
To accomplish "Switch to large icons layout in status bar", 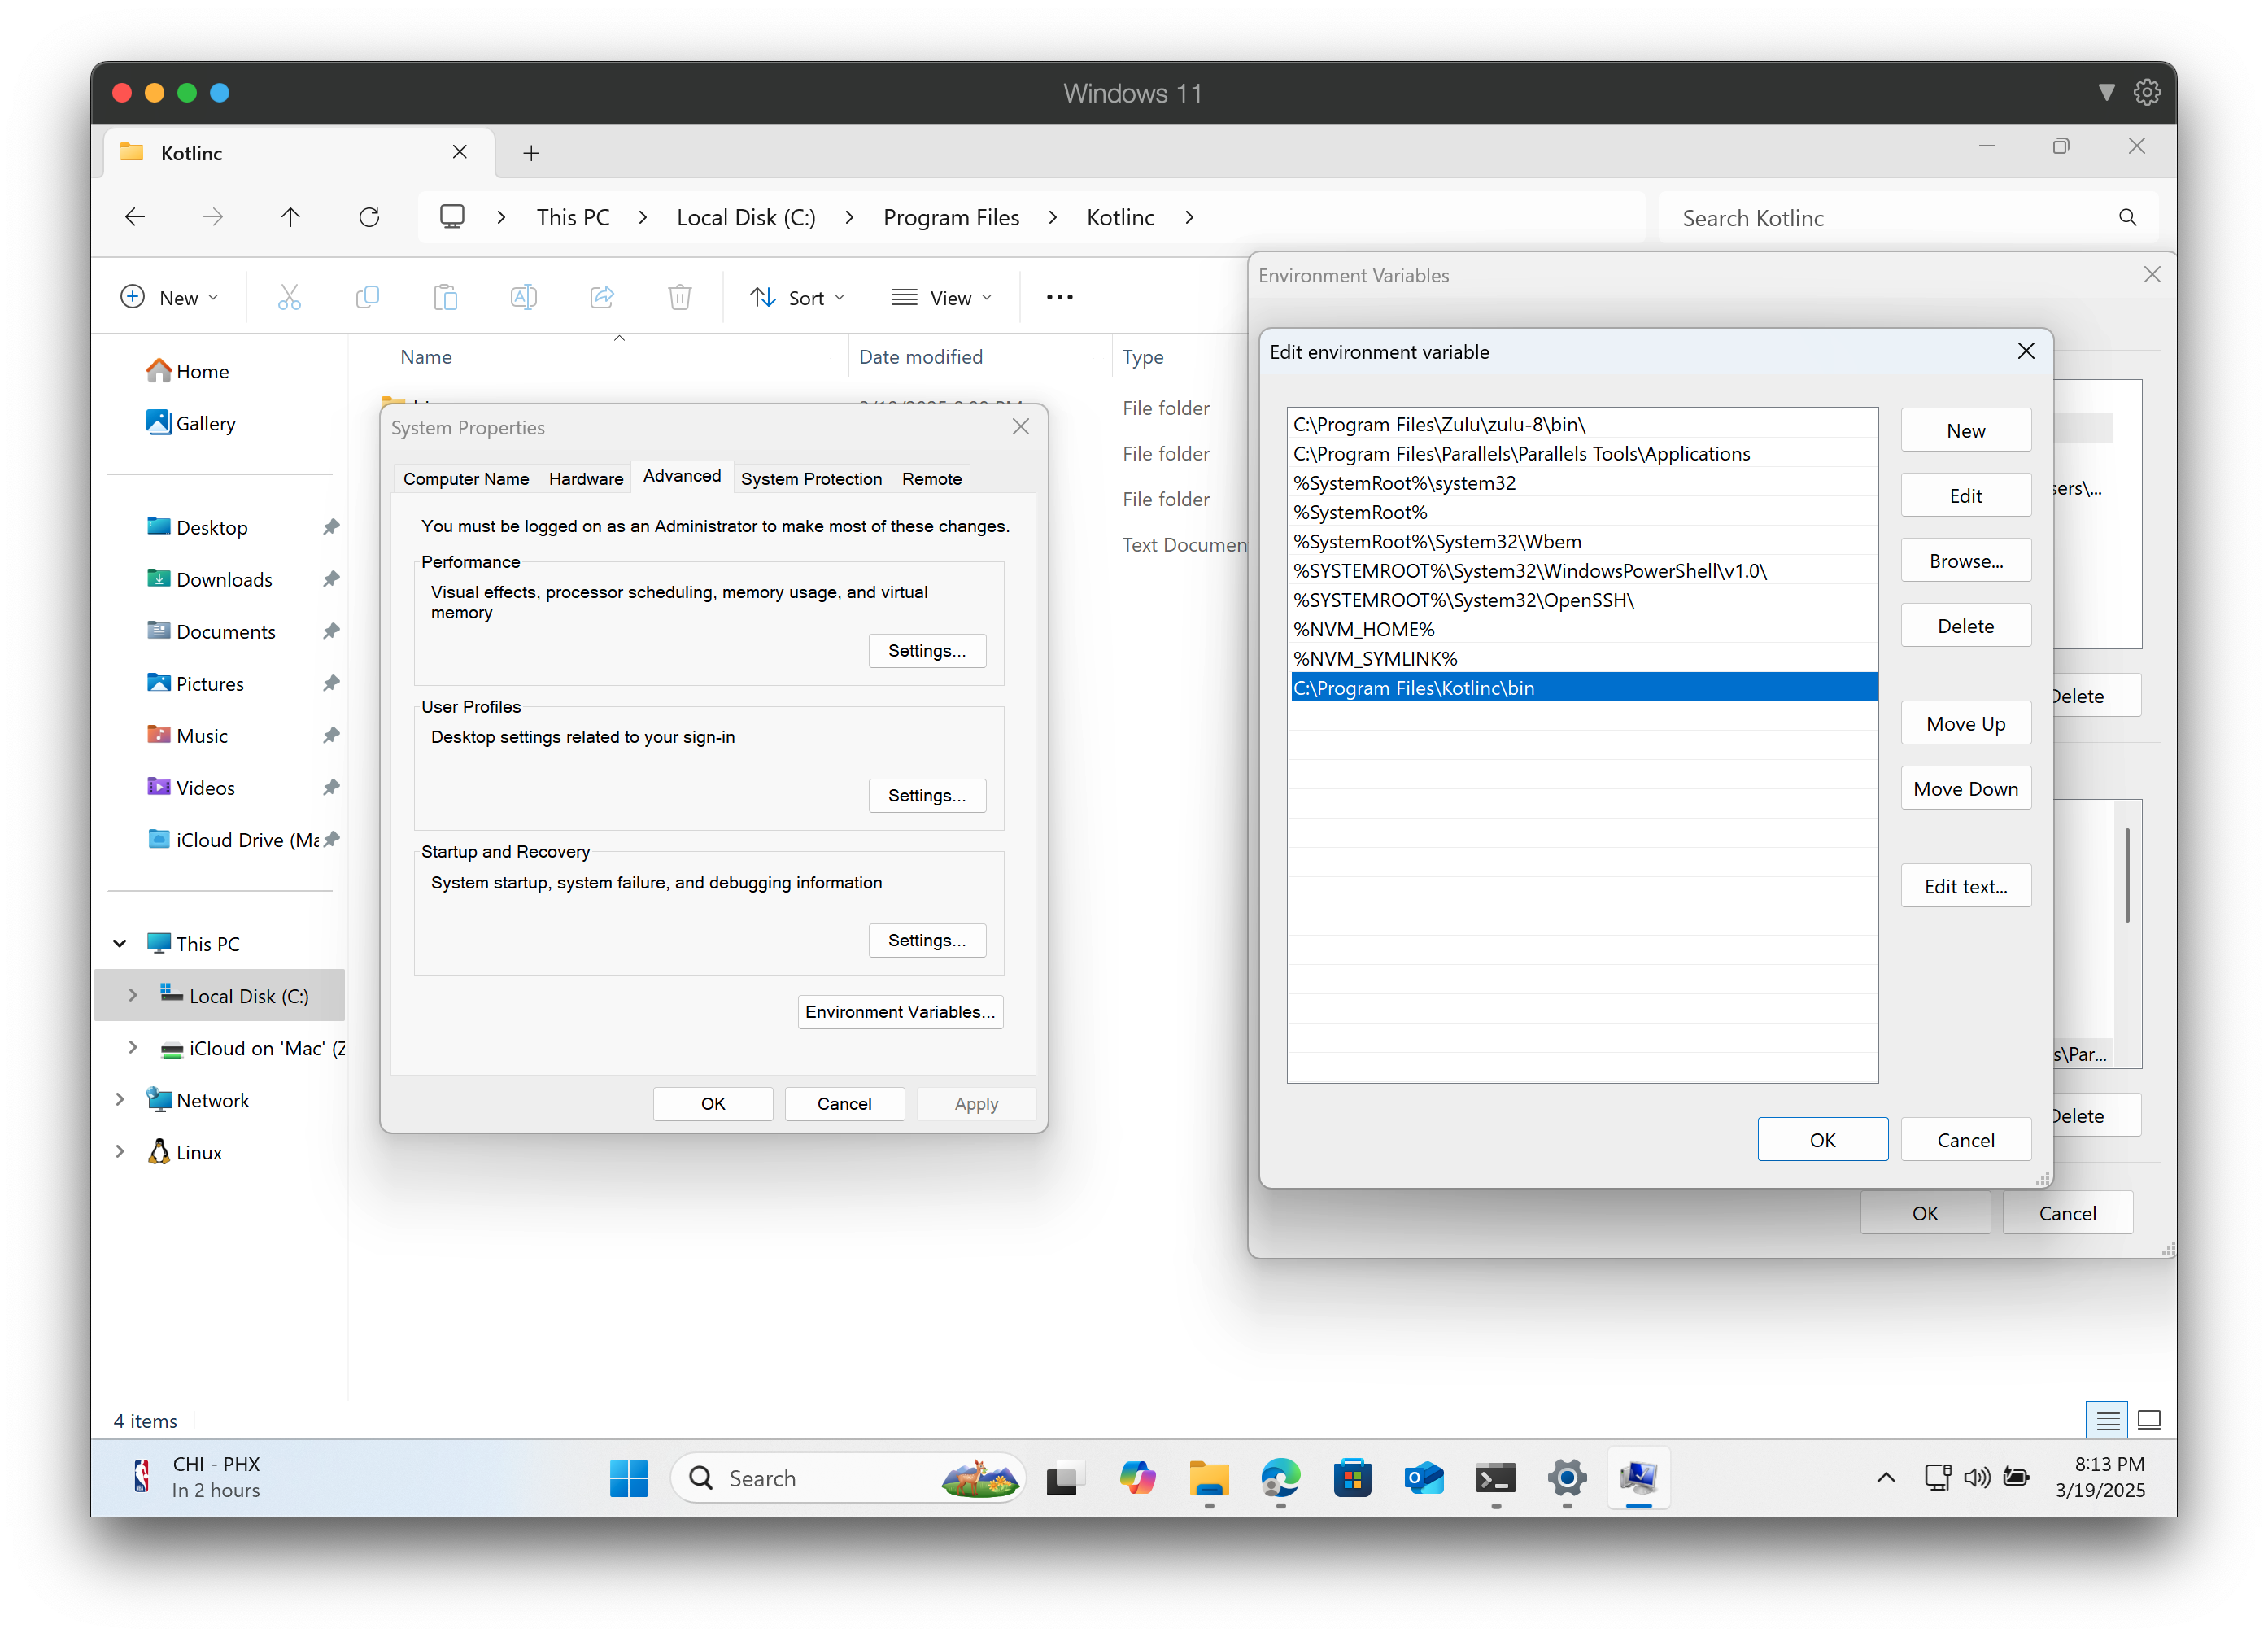I will click(2149, 1420).
